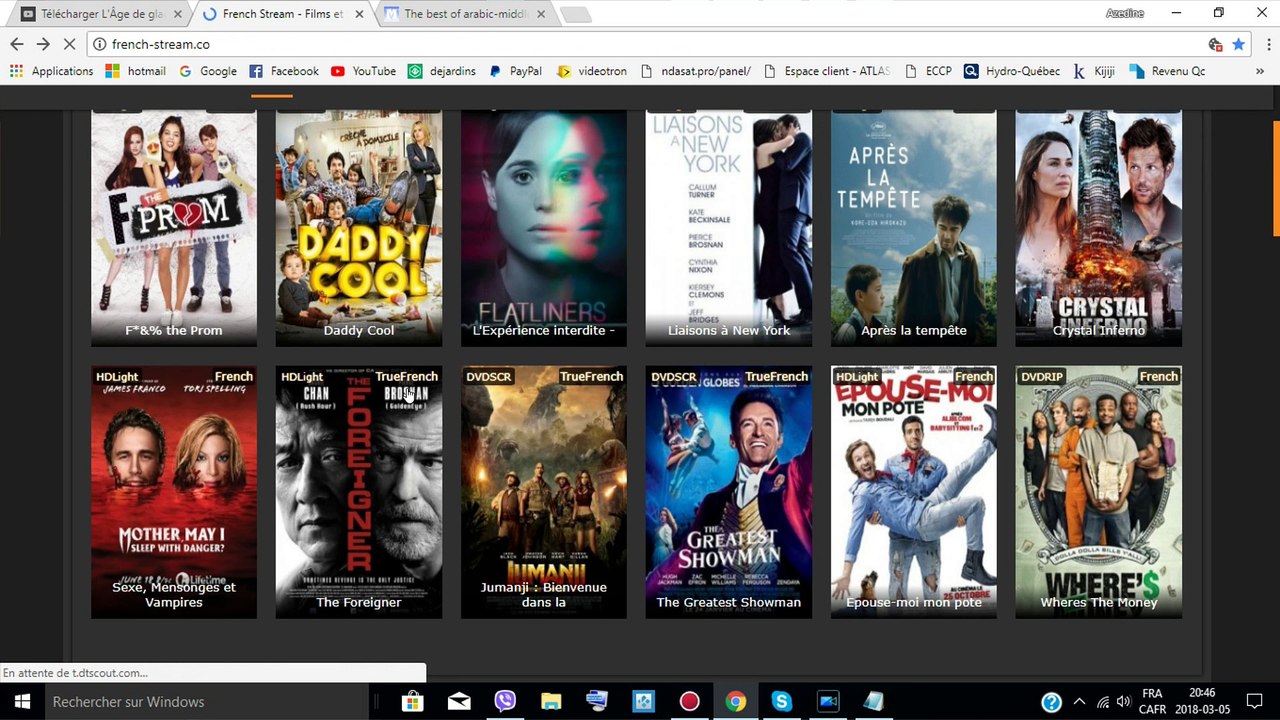Open the Windows Start menu
This screenshot has width=1280, height=720.
(22, 701)
